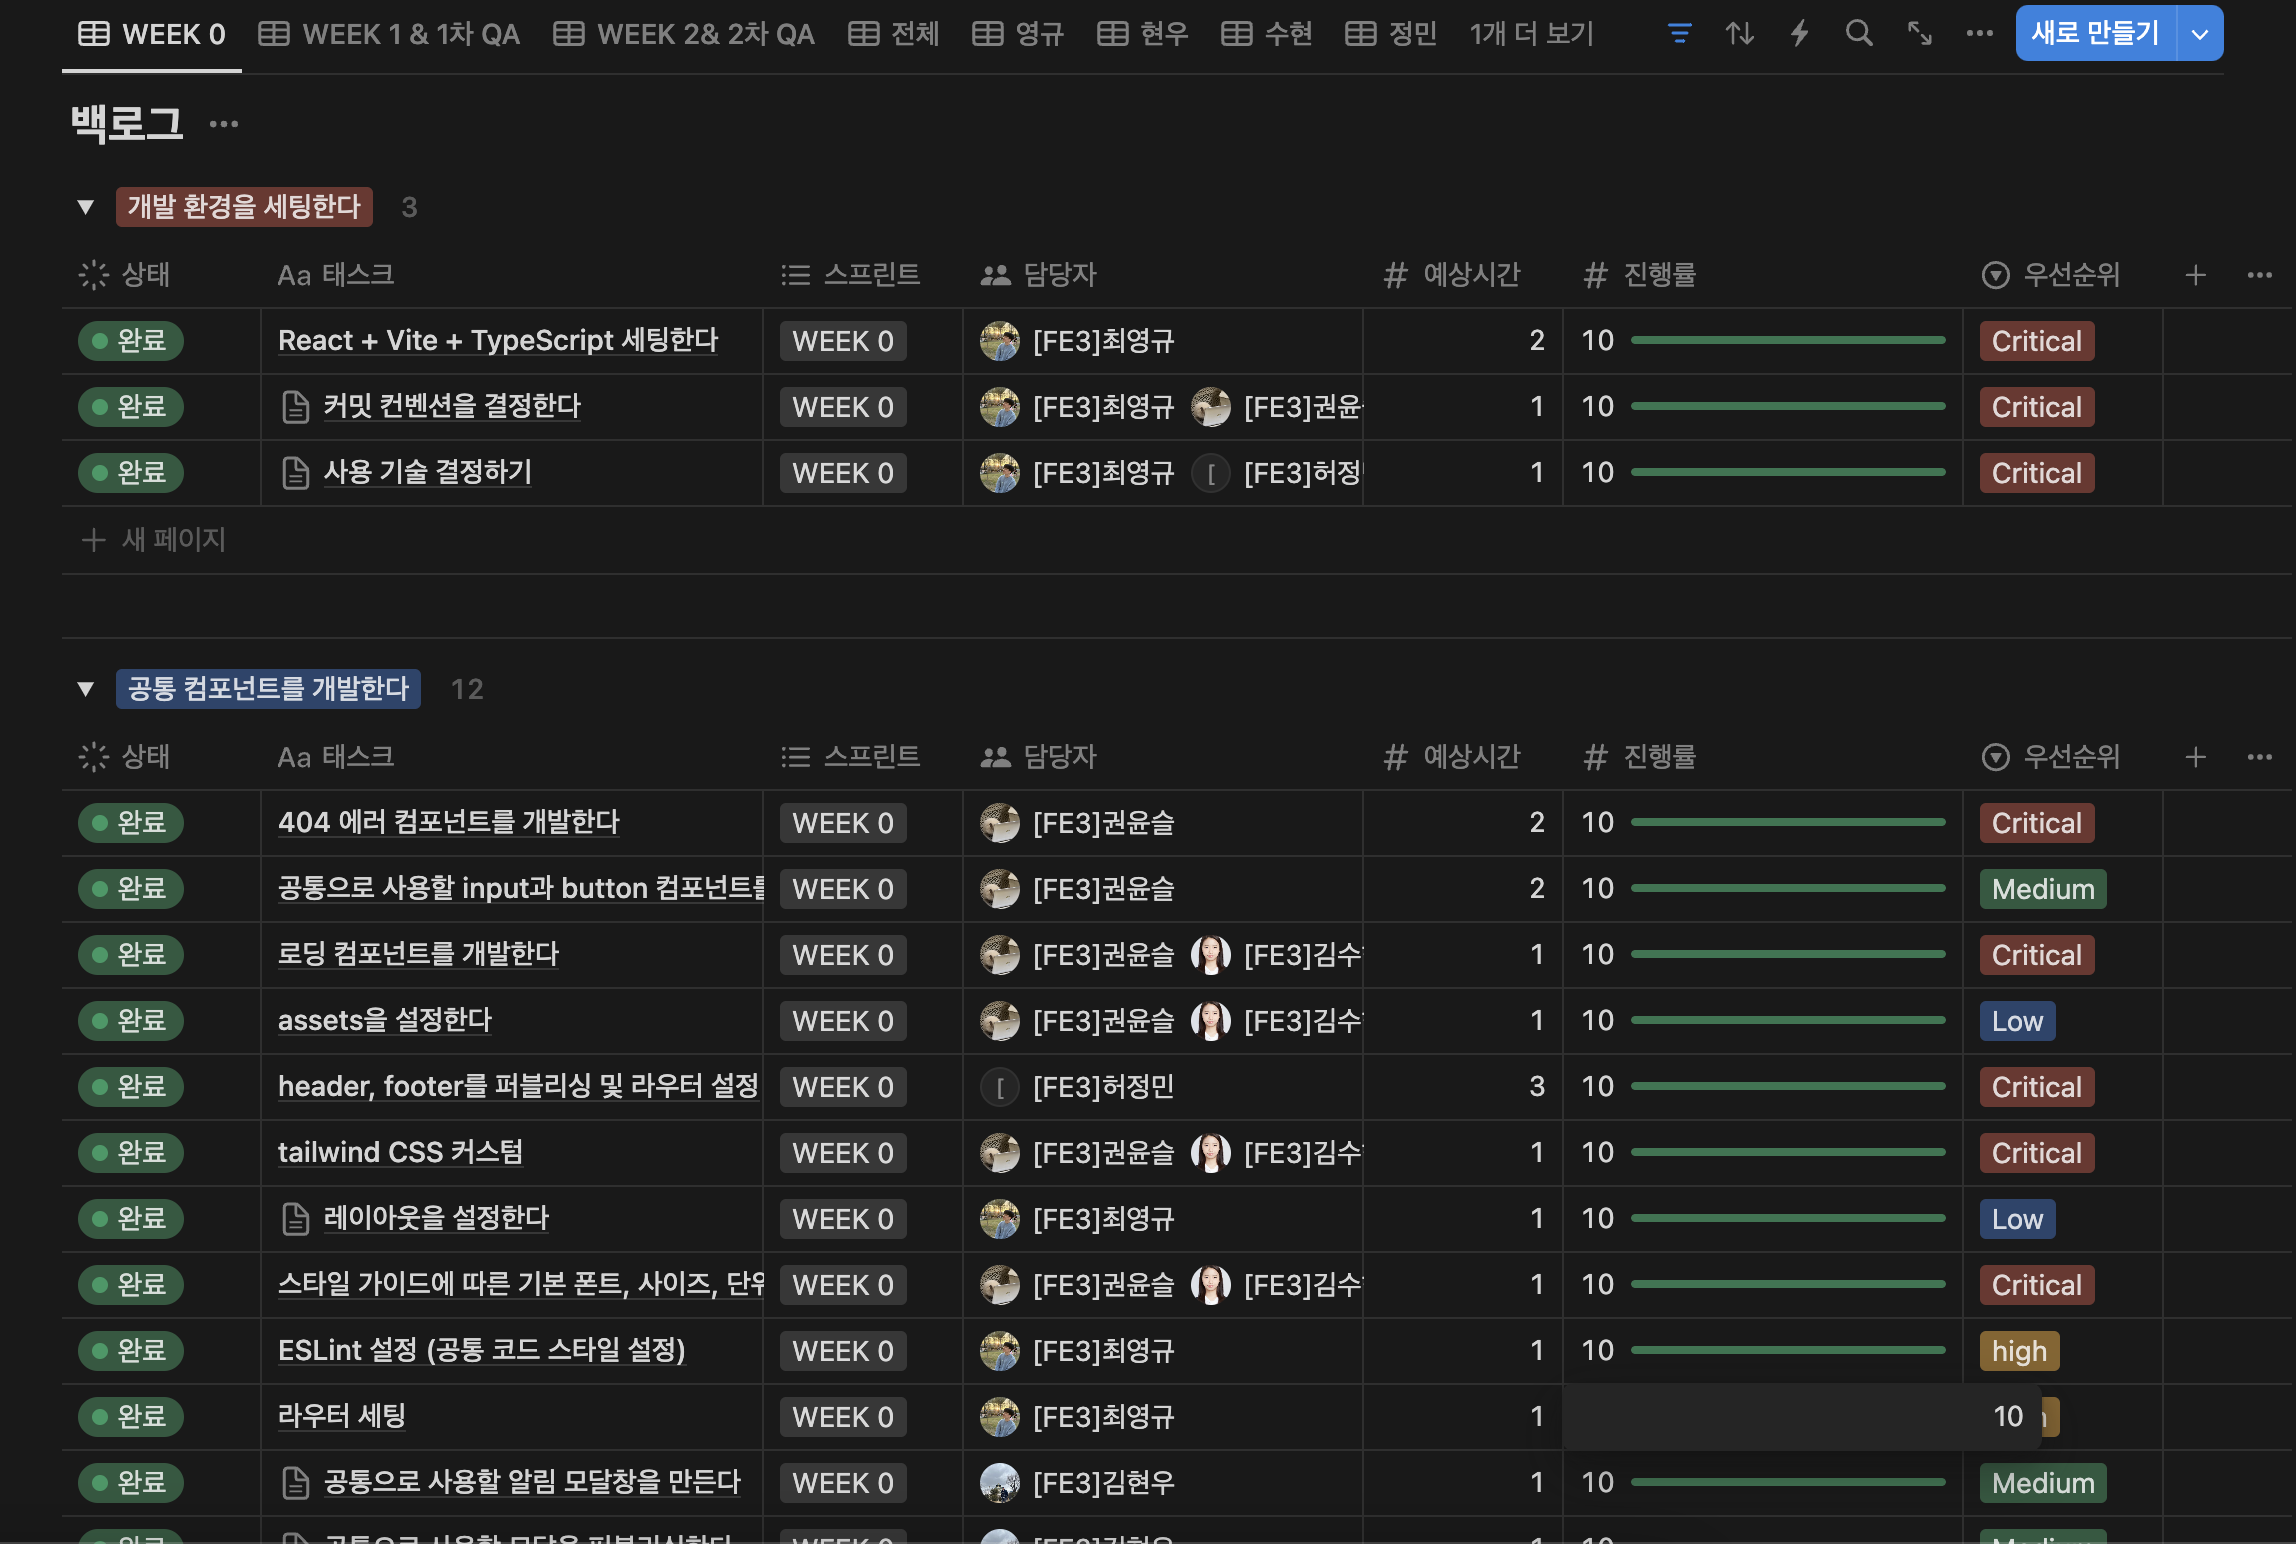This screenshot has width=2296, height=1544.
Task: Open the React + Vite + TypeScript 세팅한다 task
Action: point(497,341)
